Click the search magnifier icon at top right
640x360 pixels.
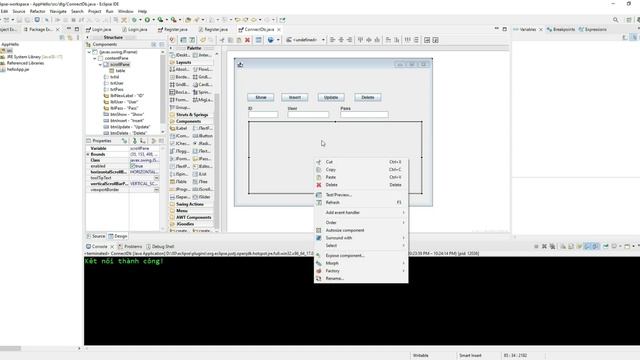pyautogui.click(x=615, y=20)
